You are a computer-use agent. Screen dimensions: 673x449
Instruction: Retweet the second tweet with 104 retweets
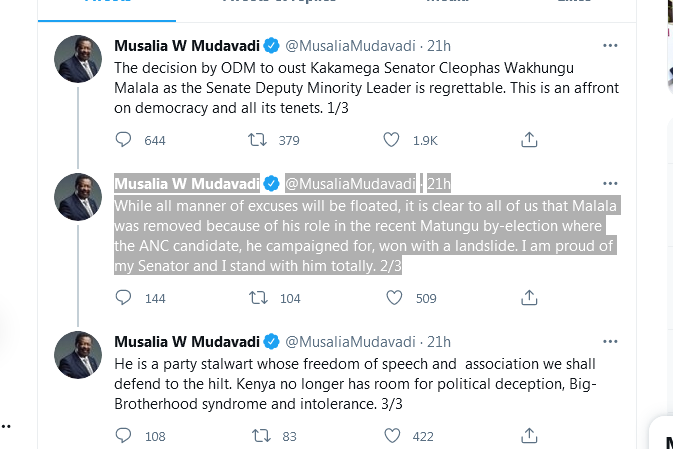pyautogui.click(x=258, y=297)
